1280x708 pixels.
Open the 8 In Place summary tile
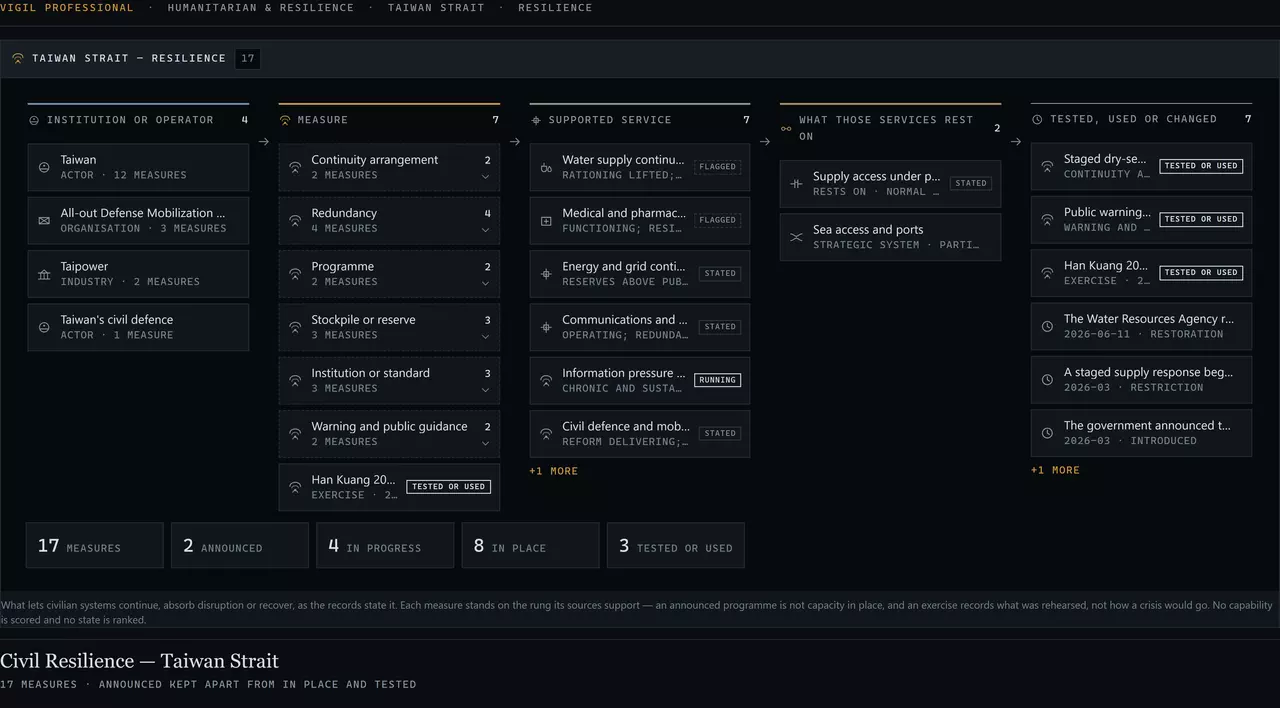point(531,546)
